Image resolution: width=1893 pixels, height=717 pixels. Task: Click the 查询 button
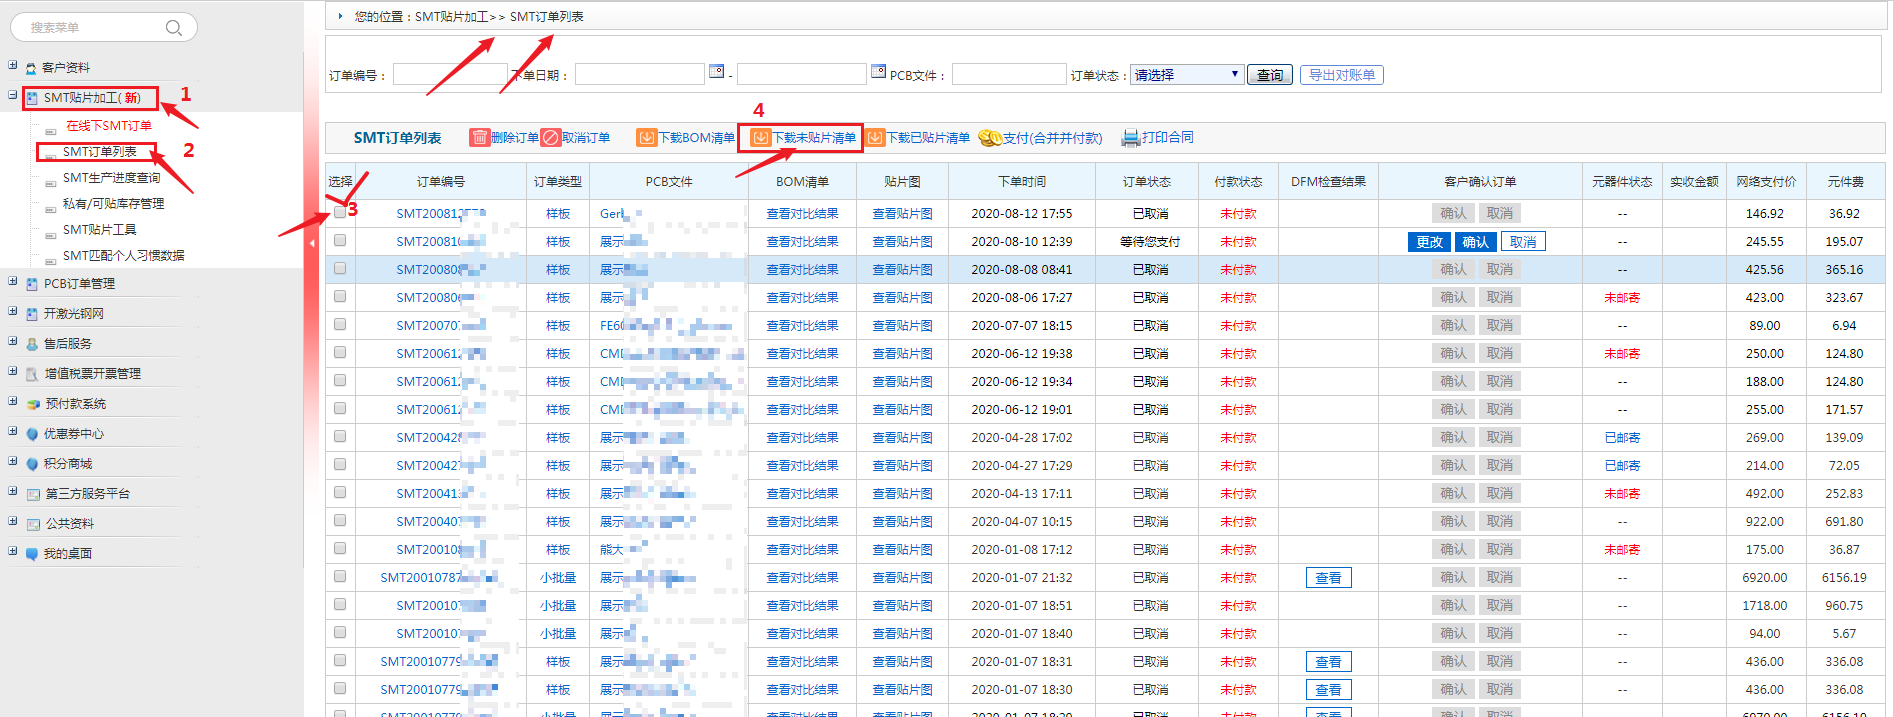[1269, 75]
